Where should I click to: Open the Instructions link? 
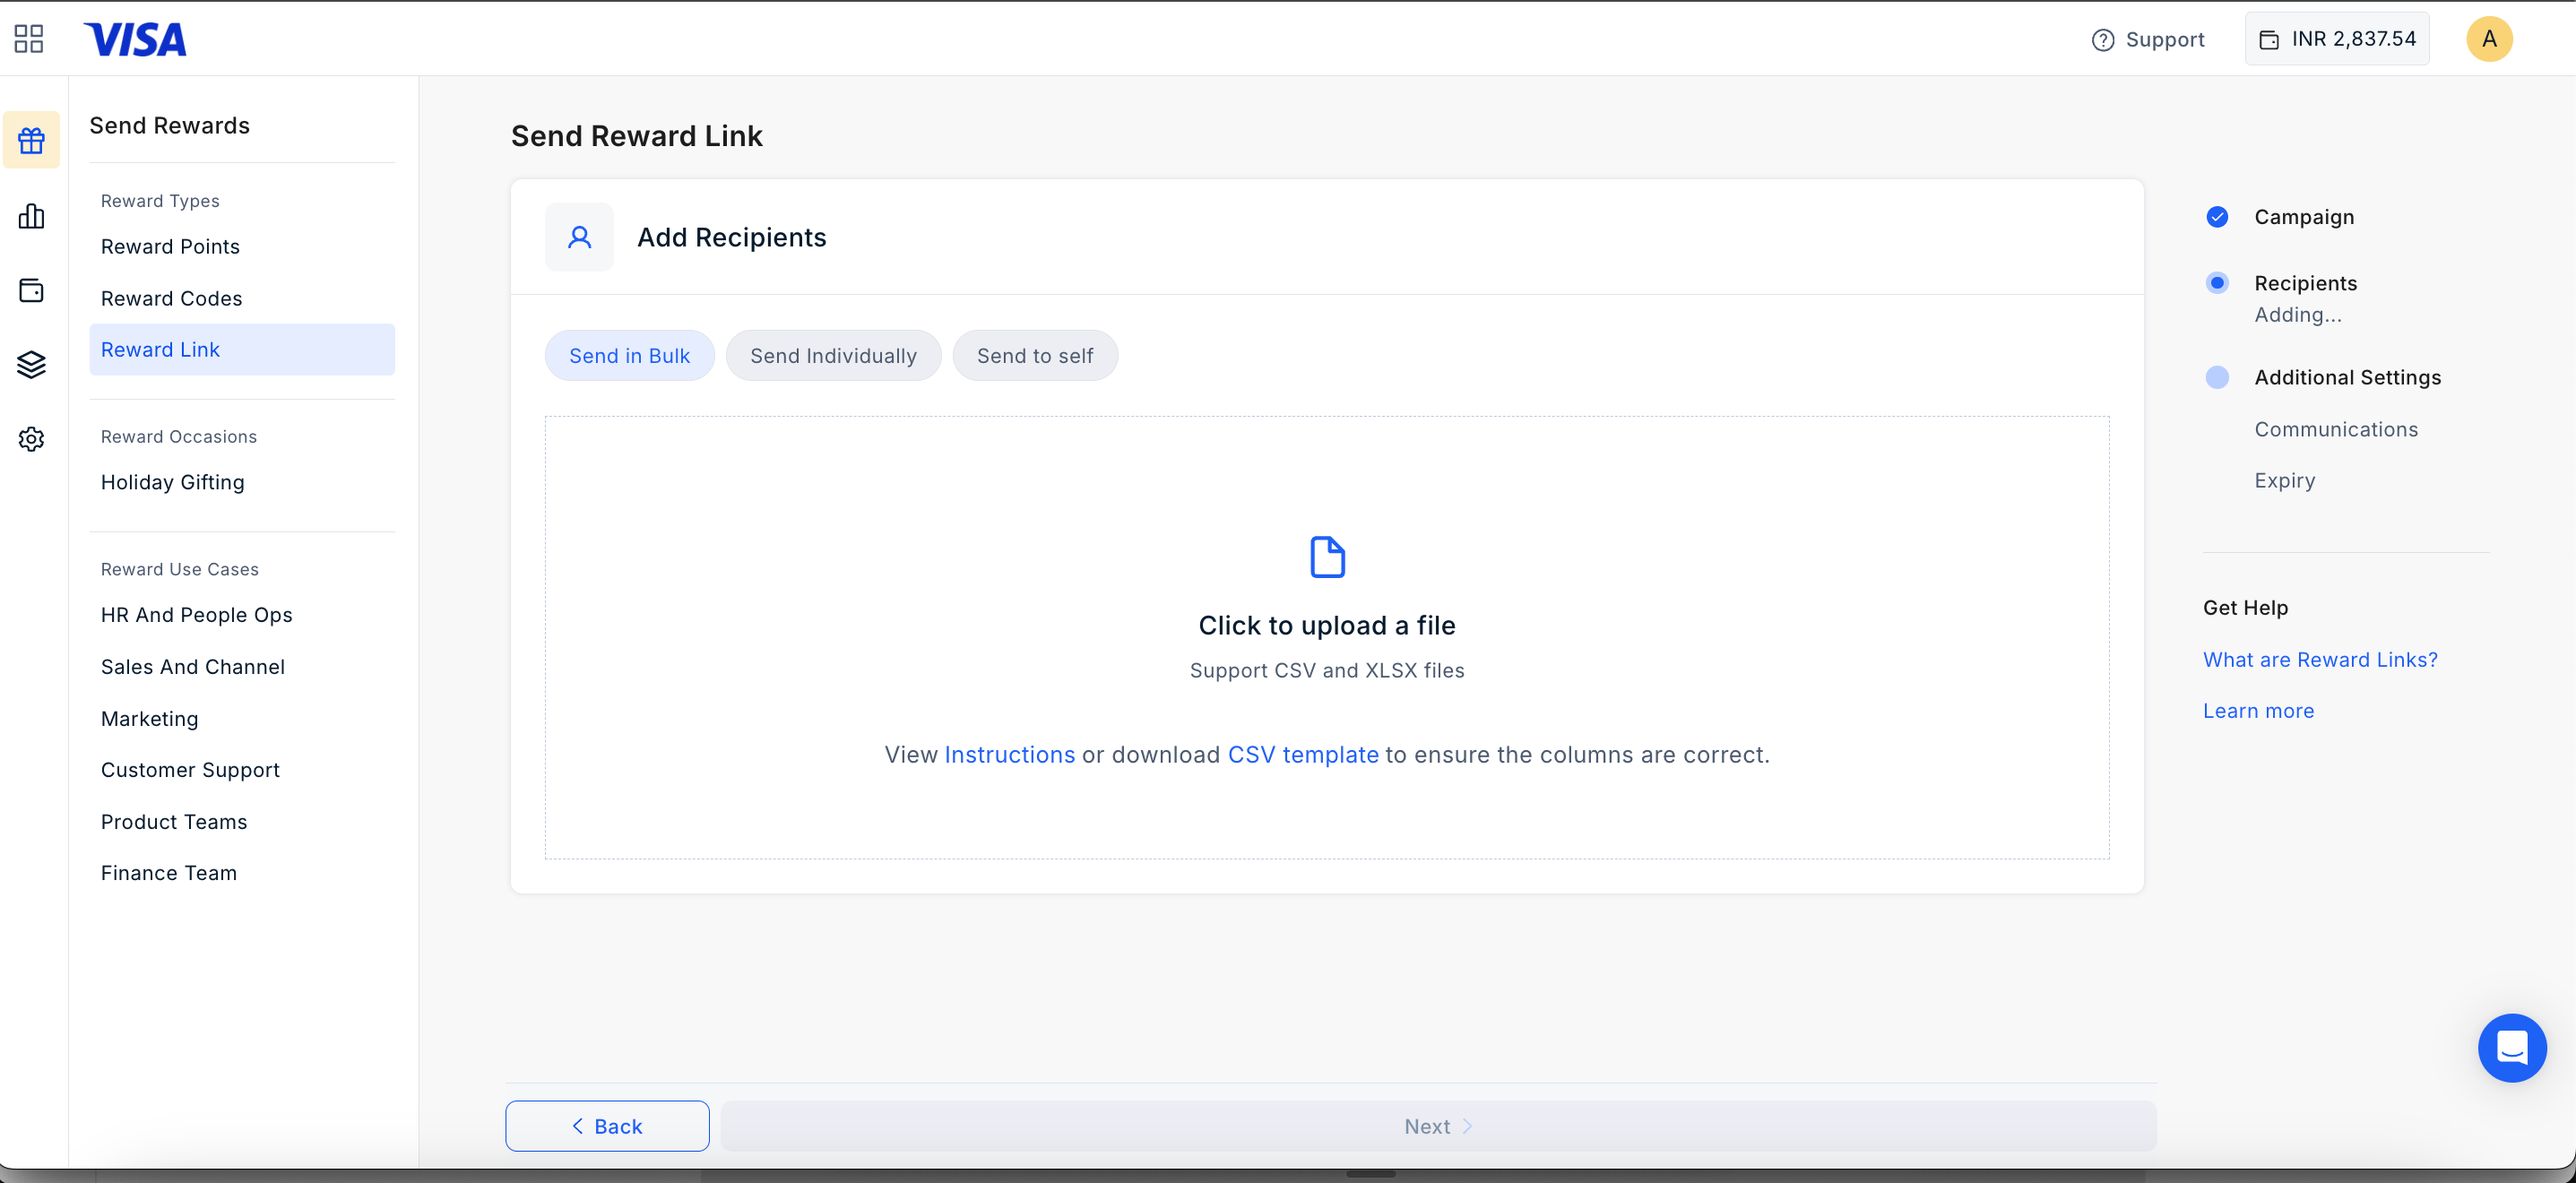(x=1009, y=754)
